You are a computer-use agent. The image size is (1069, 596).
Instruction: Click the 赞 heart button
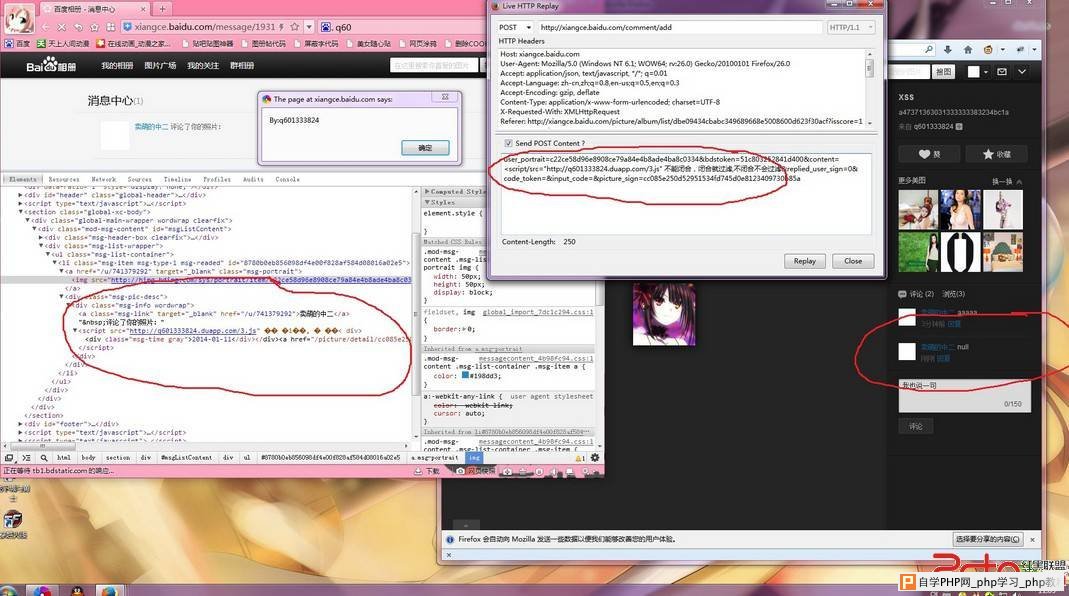tap(929, 154)
